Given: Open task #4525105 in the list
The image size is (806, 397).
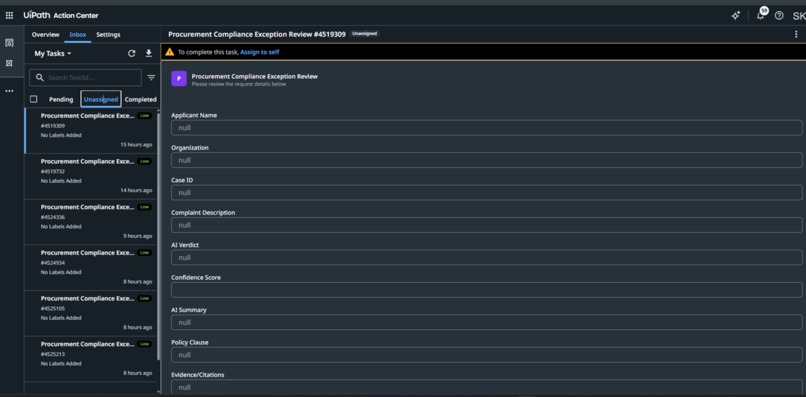Looking at the screenshot, I should (91, 314).
